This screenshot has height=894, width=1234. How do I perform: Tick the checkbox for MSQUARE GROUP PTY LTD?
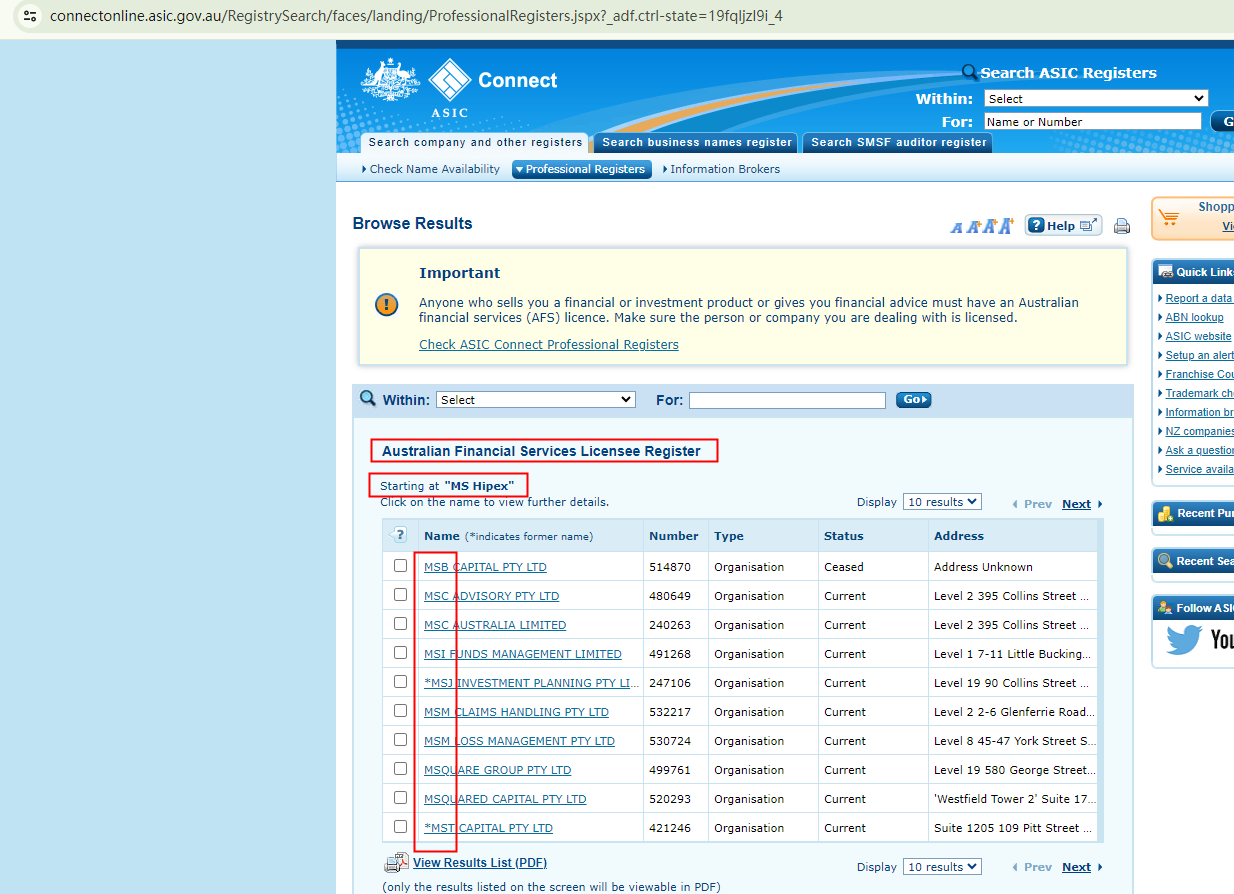click(x=400, y=768)
